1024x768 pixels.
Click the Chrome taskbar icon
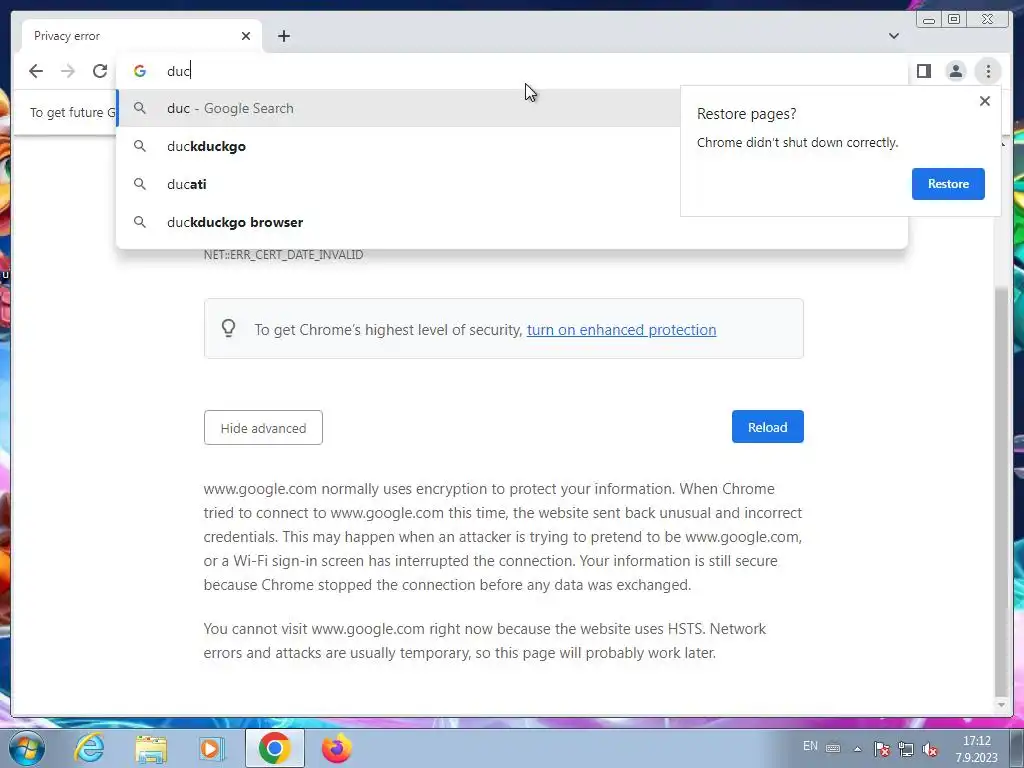point(274,748)
